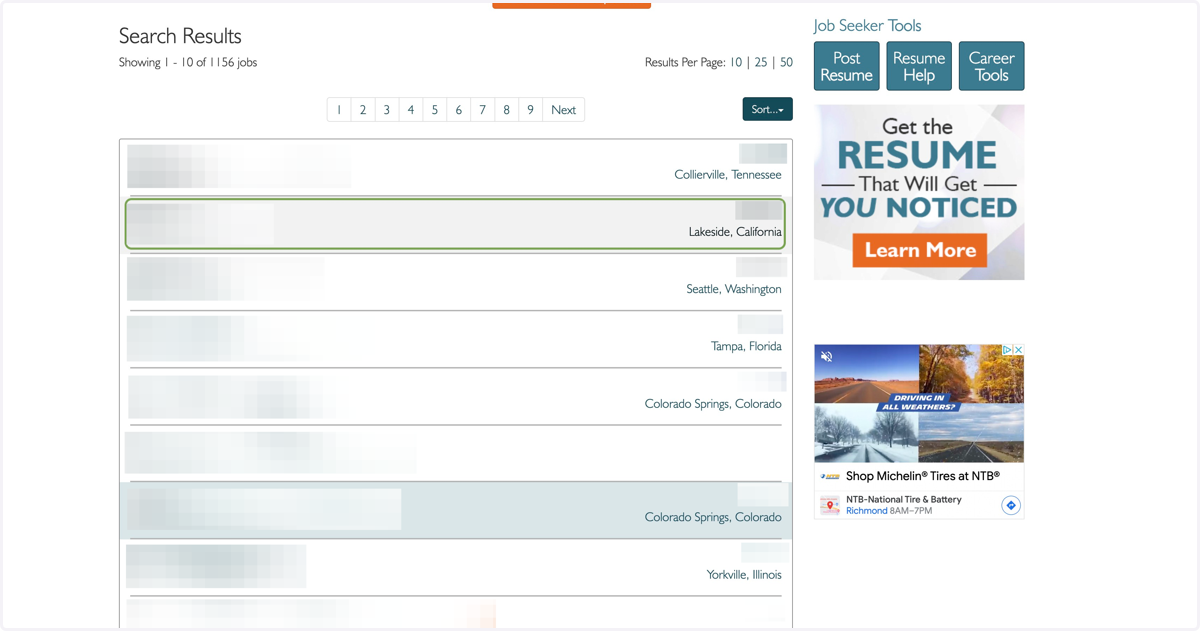
Task: Click the Richmond location link in ad
Action: click(867, 511)
